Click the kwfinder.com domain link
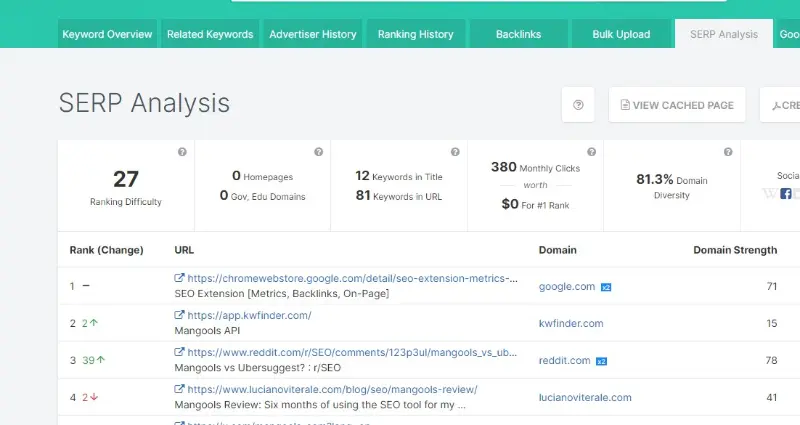Image resolution: width=800 pixels, height=425 pixels. pos(571,323)
